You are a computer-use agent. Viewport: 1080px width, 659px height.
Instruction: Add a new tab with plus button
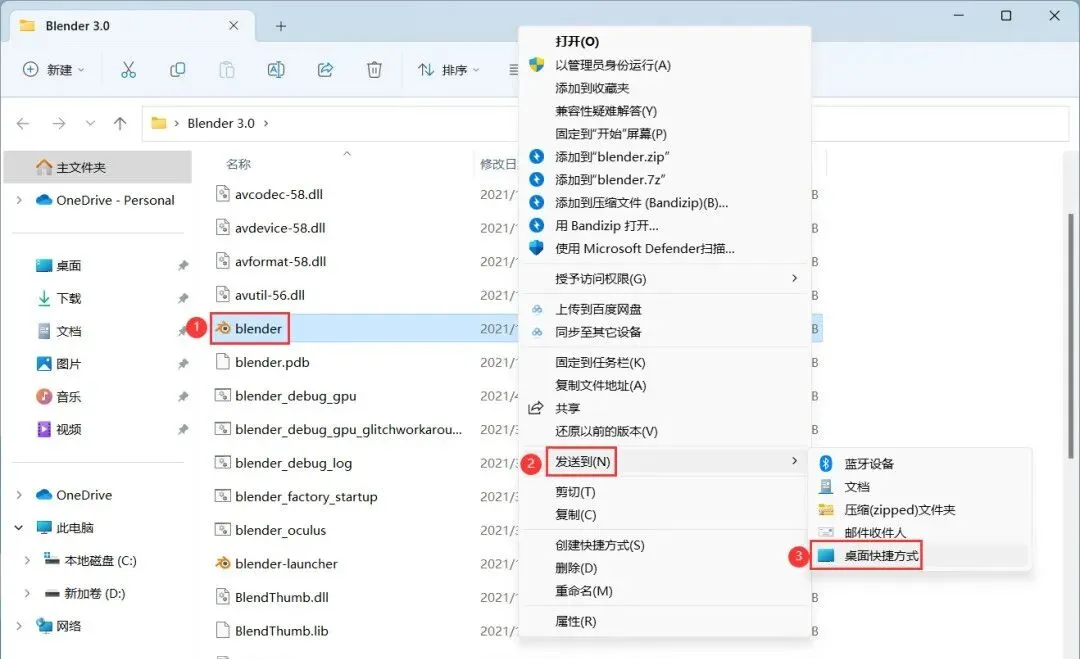pyautogui.click(x=280, y=26)
